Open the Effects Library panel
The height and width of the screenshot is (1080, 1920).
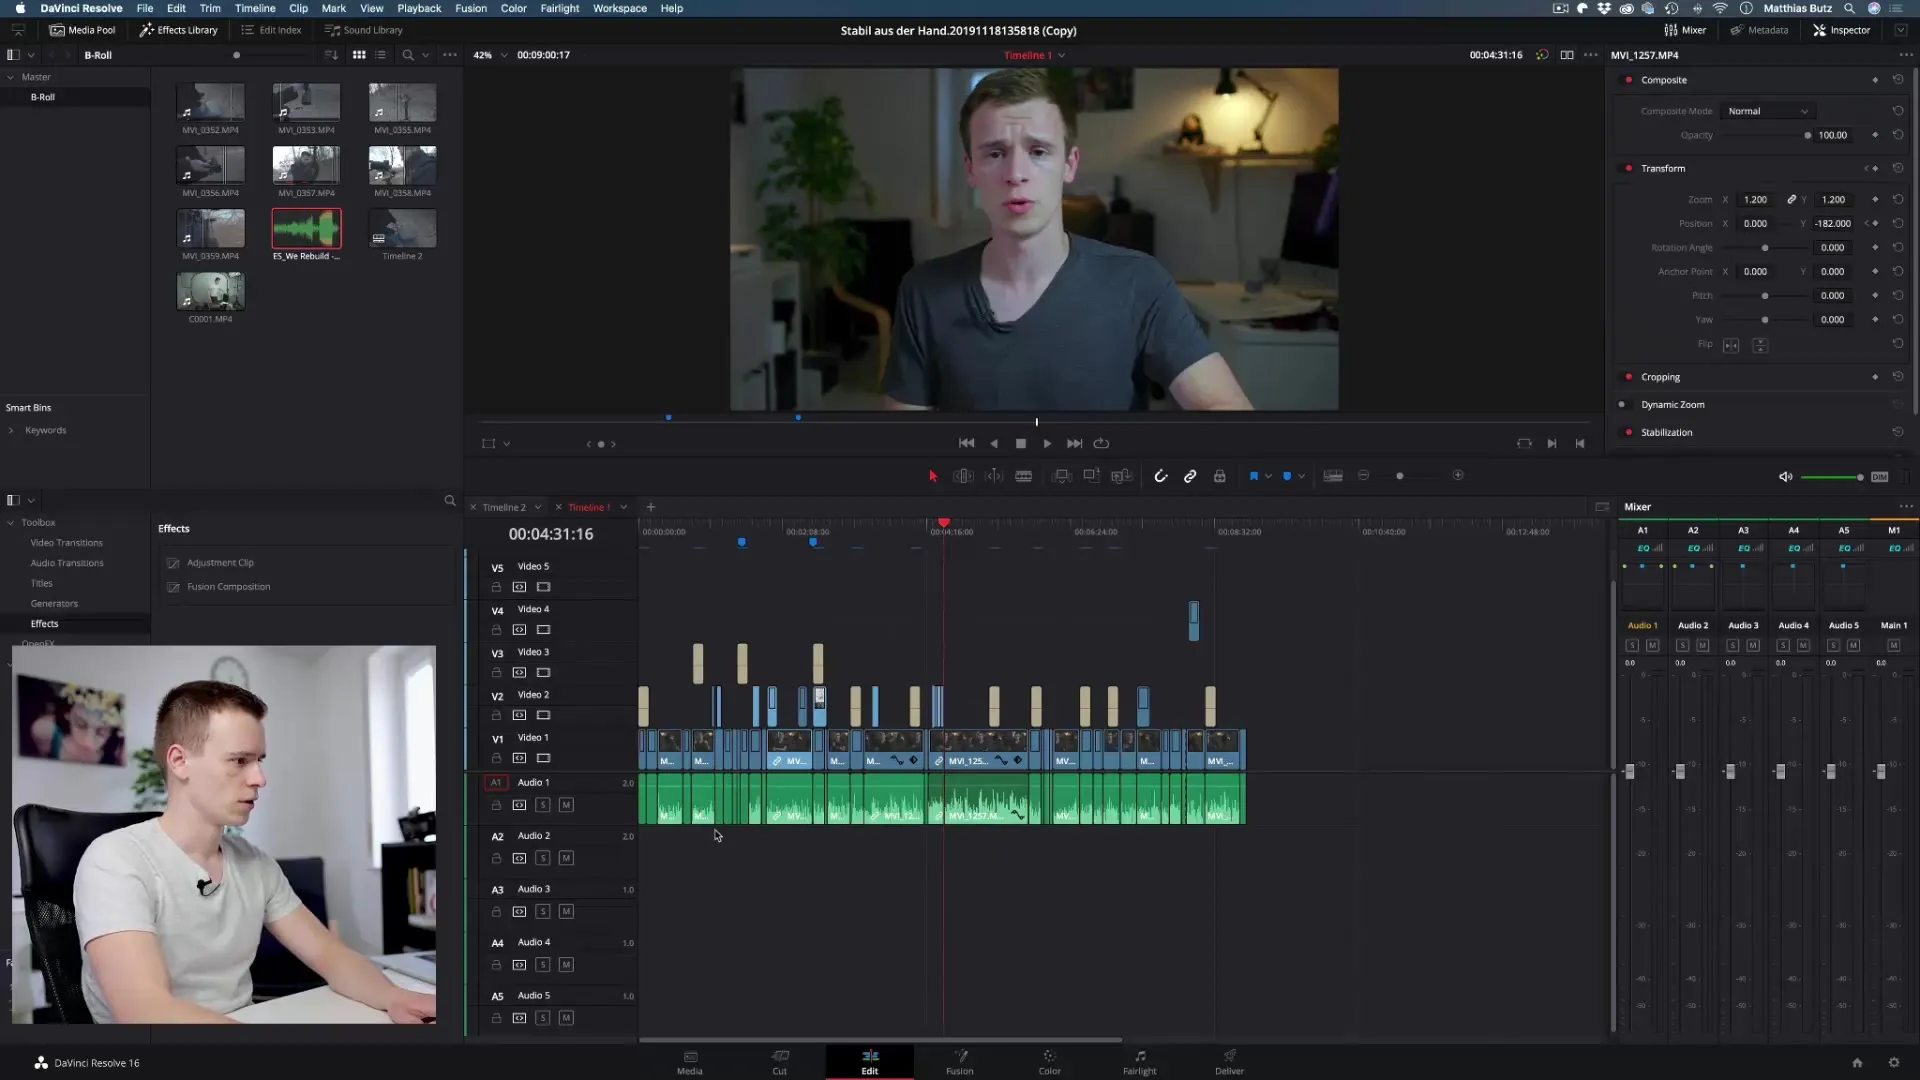pos(178,30)
